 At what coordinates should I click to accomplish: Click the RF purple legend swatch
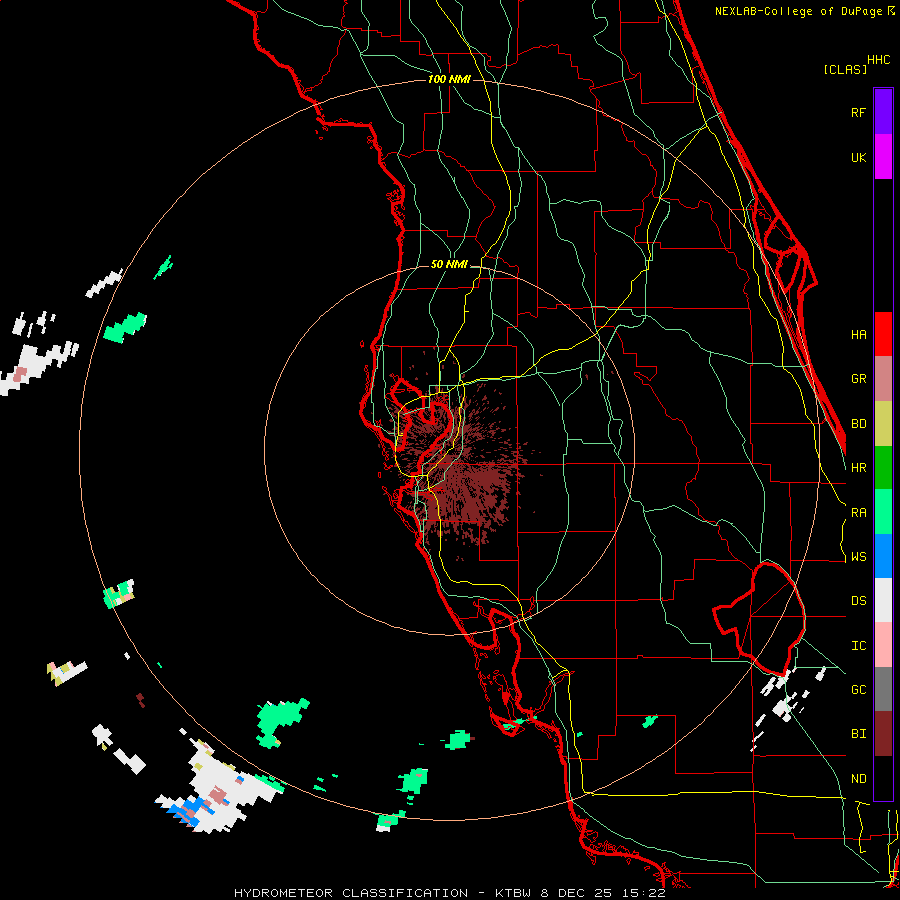point(883,112)
